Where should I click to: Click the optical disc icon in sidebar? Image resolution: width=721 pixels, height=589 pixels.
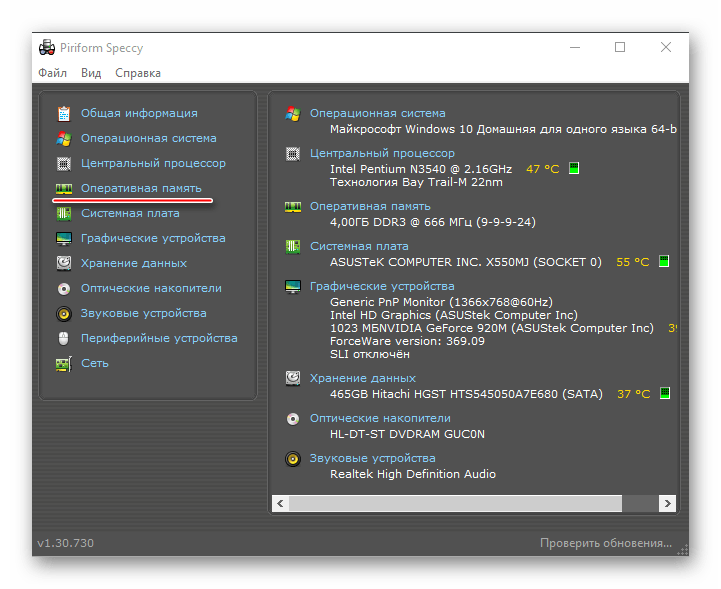coord(64,289)
